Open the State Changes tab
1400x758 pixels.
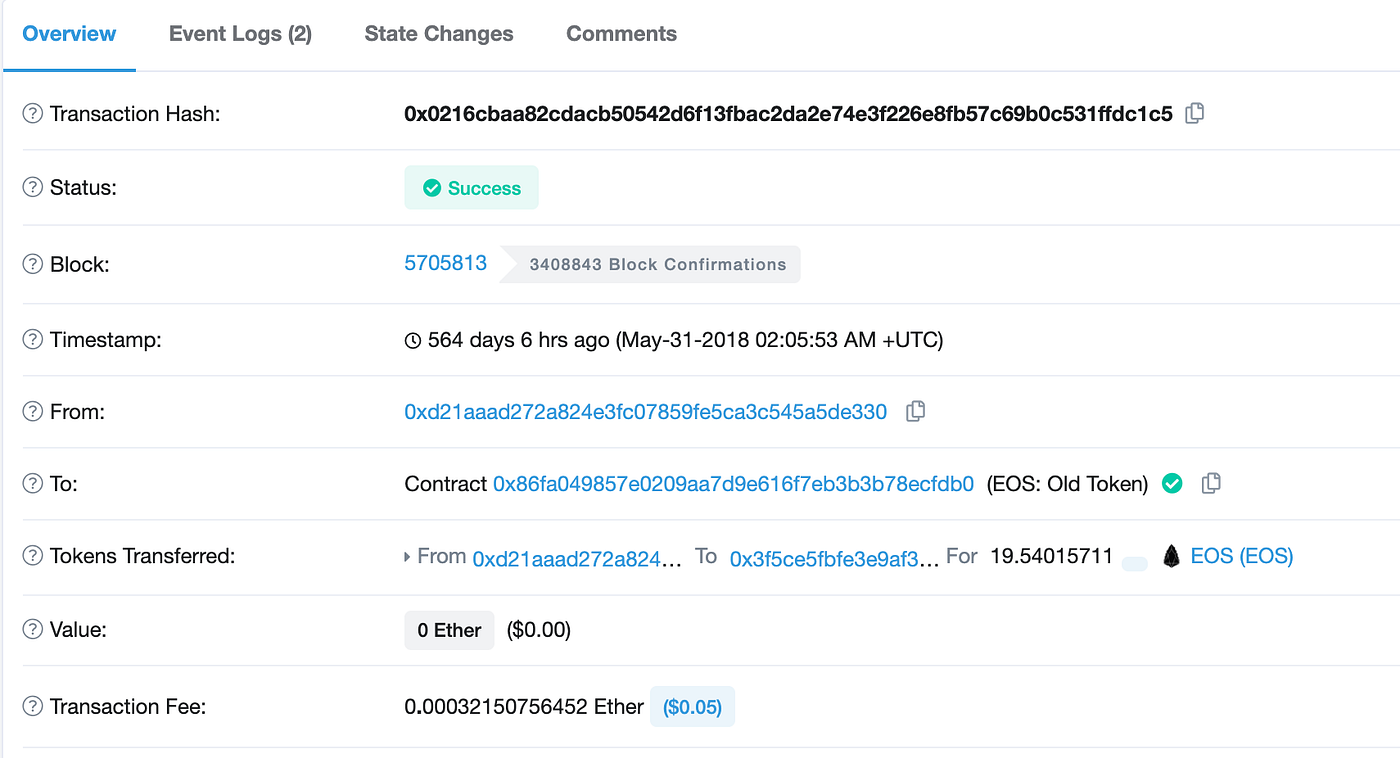tap(439, 34)
